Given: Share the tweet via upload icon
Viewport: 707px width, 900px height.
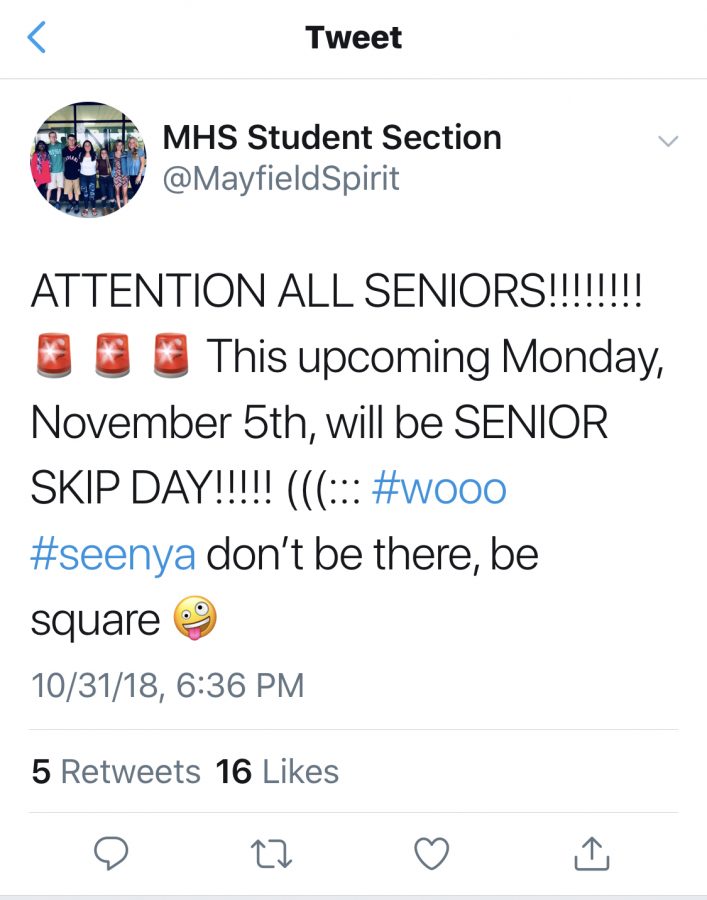Looking at the screenshot, I should click(x=592, y=854).
